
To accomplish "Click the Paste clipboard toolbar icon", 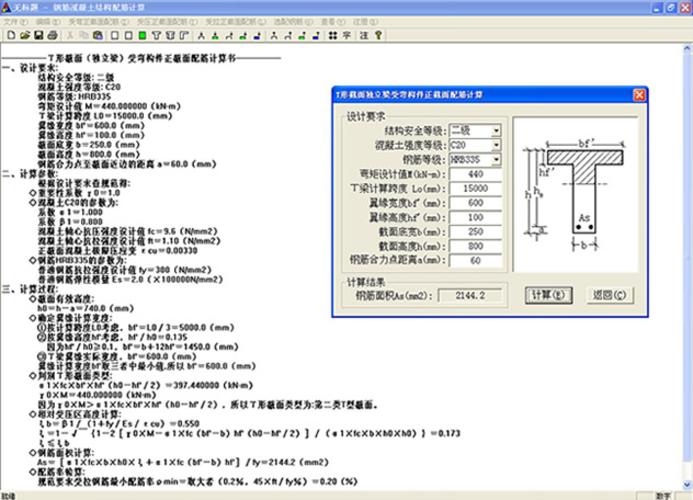I will point(98,35).
